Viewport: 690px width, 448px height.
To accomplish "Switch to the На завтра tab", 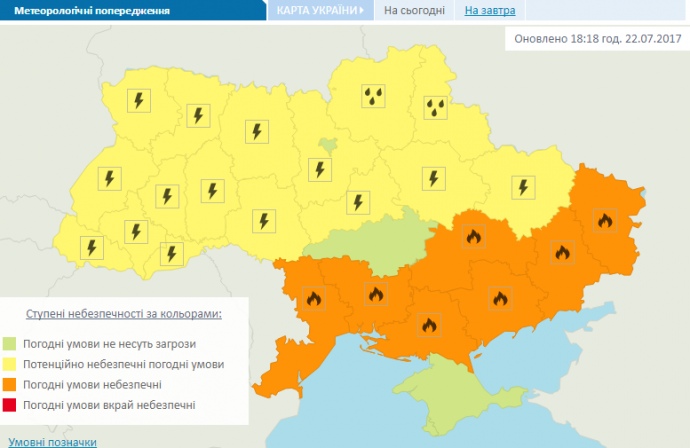I will (490, 11).
